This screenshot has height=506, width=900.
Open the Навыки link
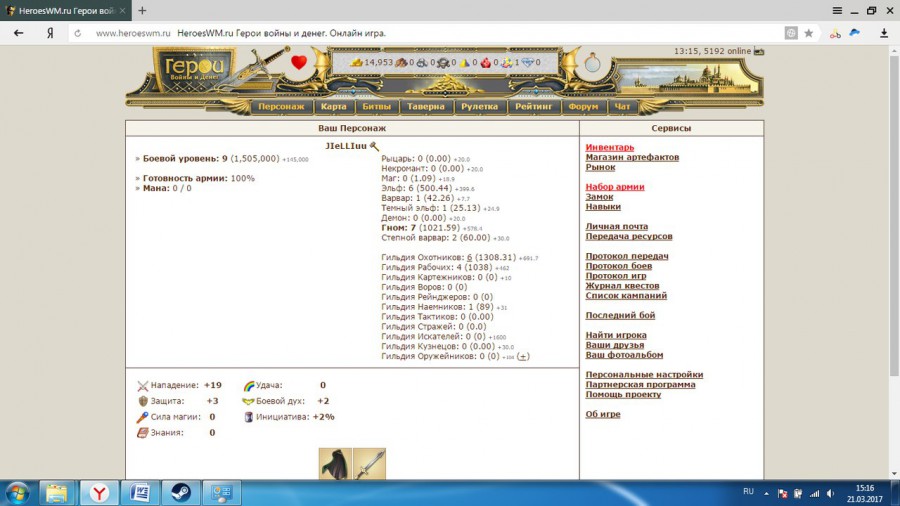coord(603,207)
